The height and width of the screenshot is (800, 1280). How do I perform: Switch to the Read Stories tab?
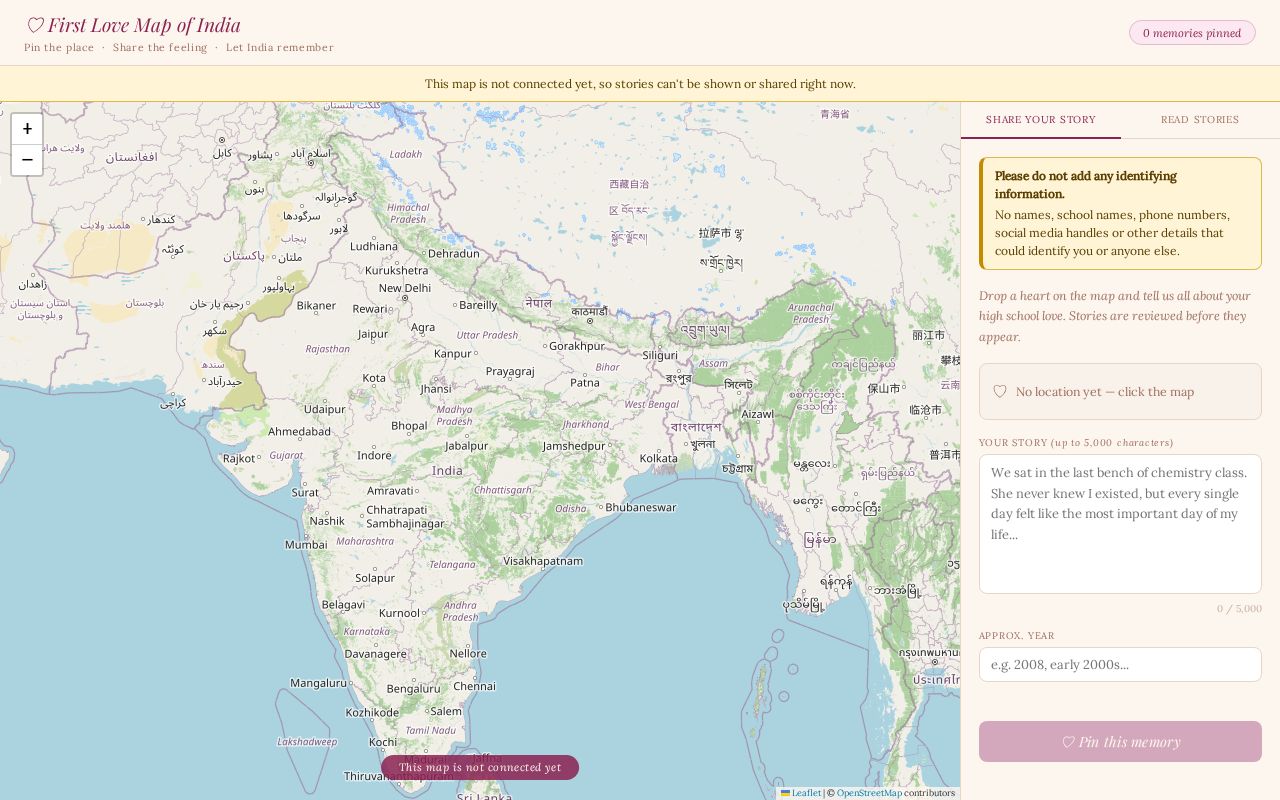pyautogui.click(x=1200, y=120)
